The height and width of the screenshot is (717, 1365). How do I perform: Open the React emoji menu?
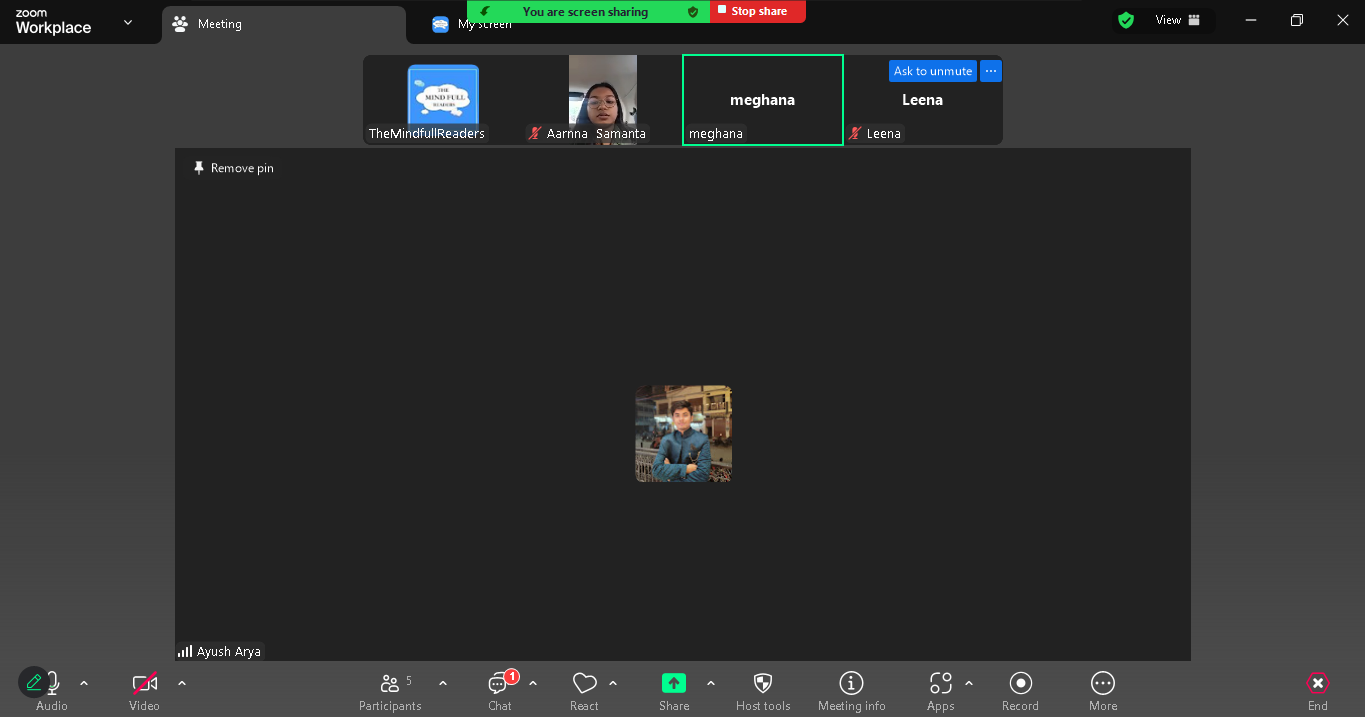coord(584,691)
